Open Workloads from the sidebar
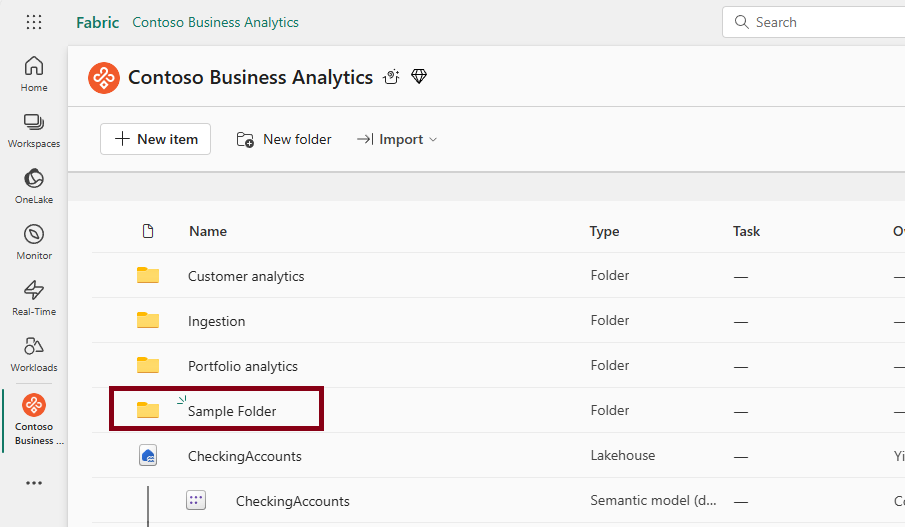The image size is (905, 527). pos(34,354)
